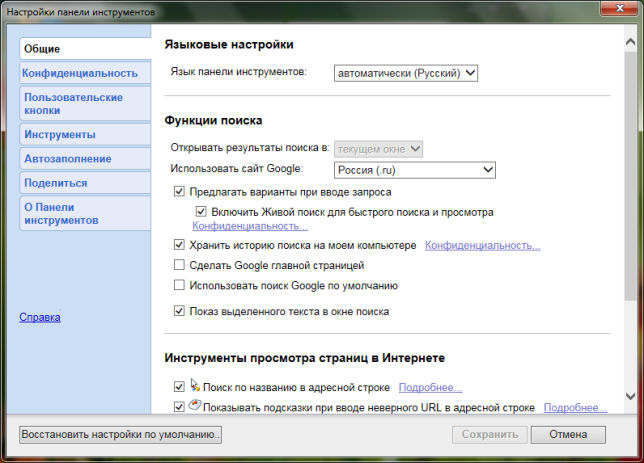Go to the Поделиться tab
Image resolution: width=644 pixels, height=463 pixels.
(55, 183)
